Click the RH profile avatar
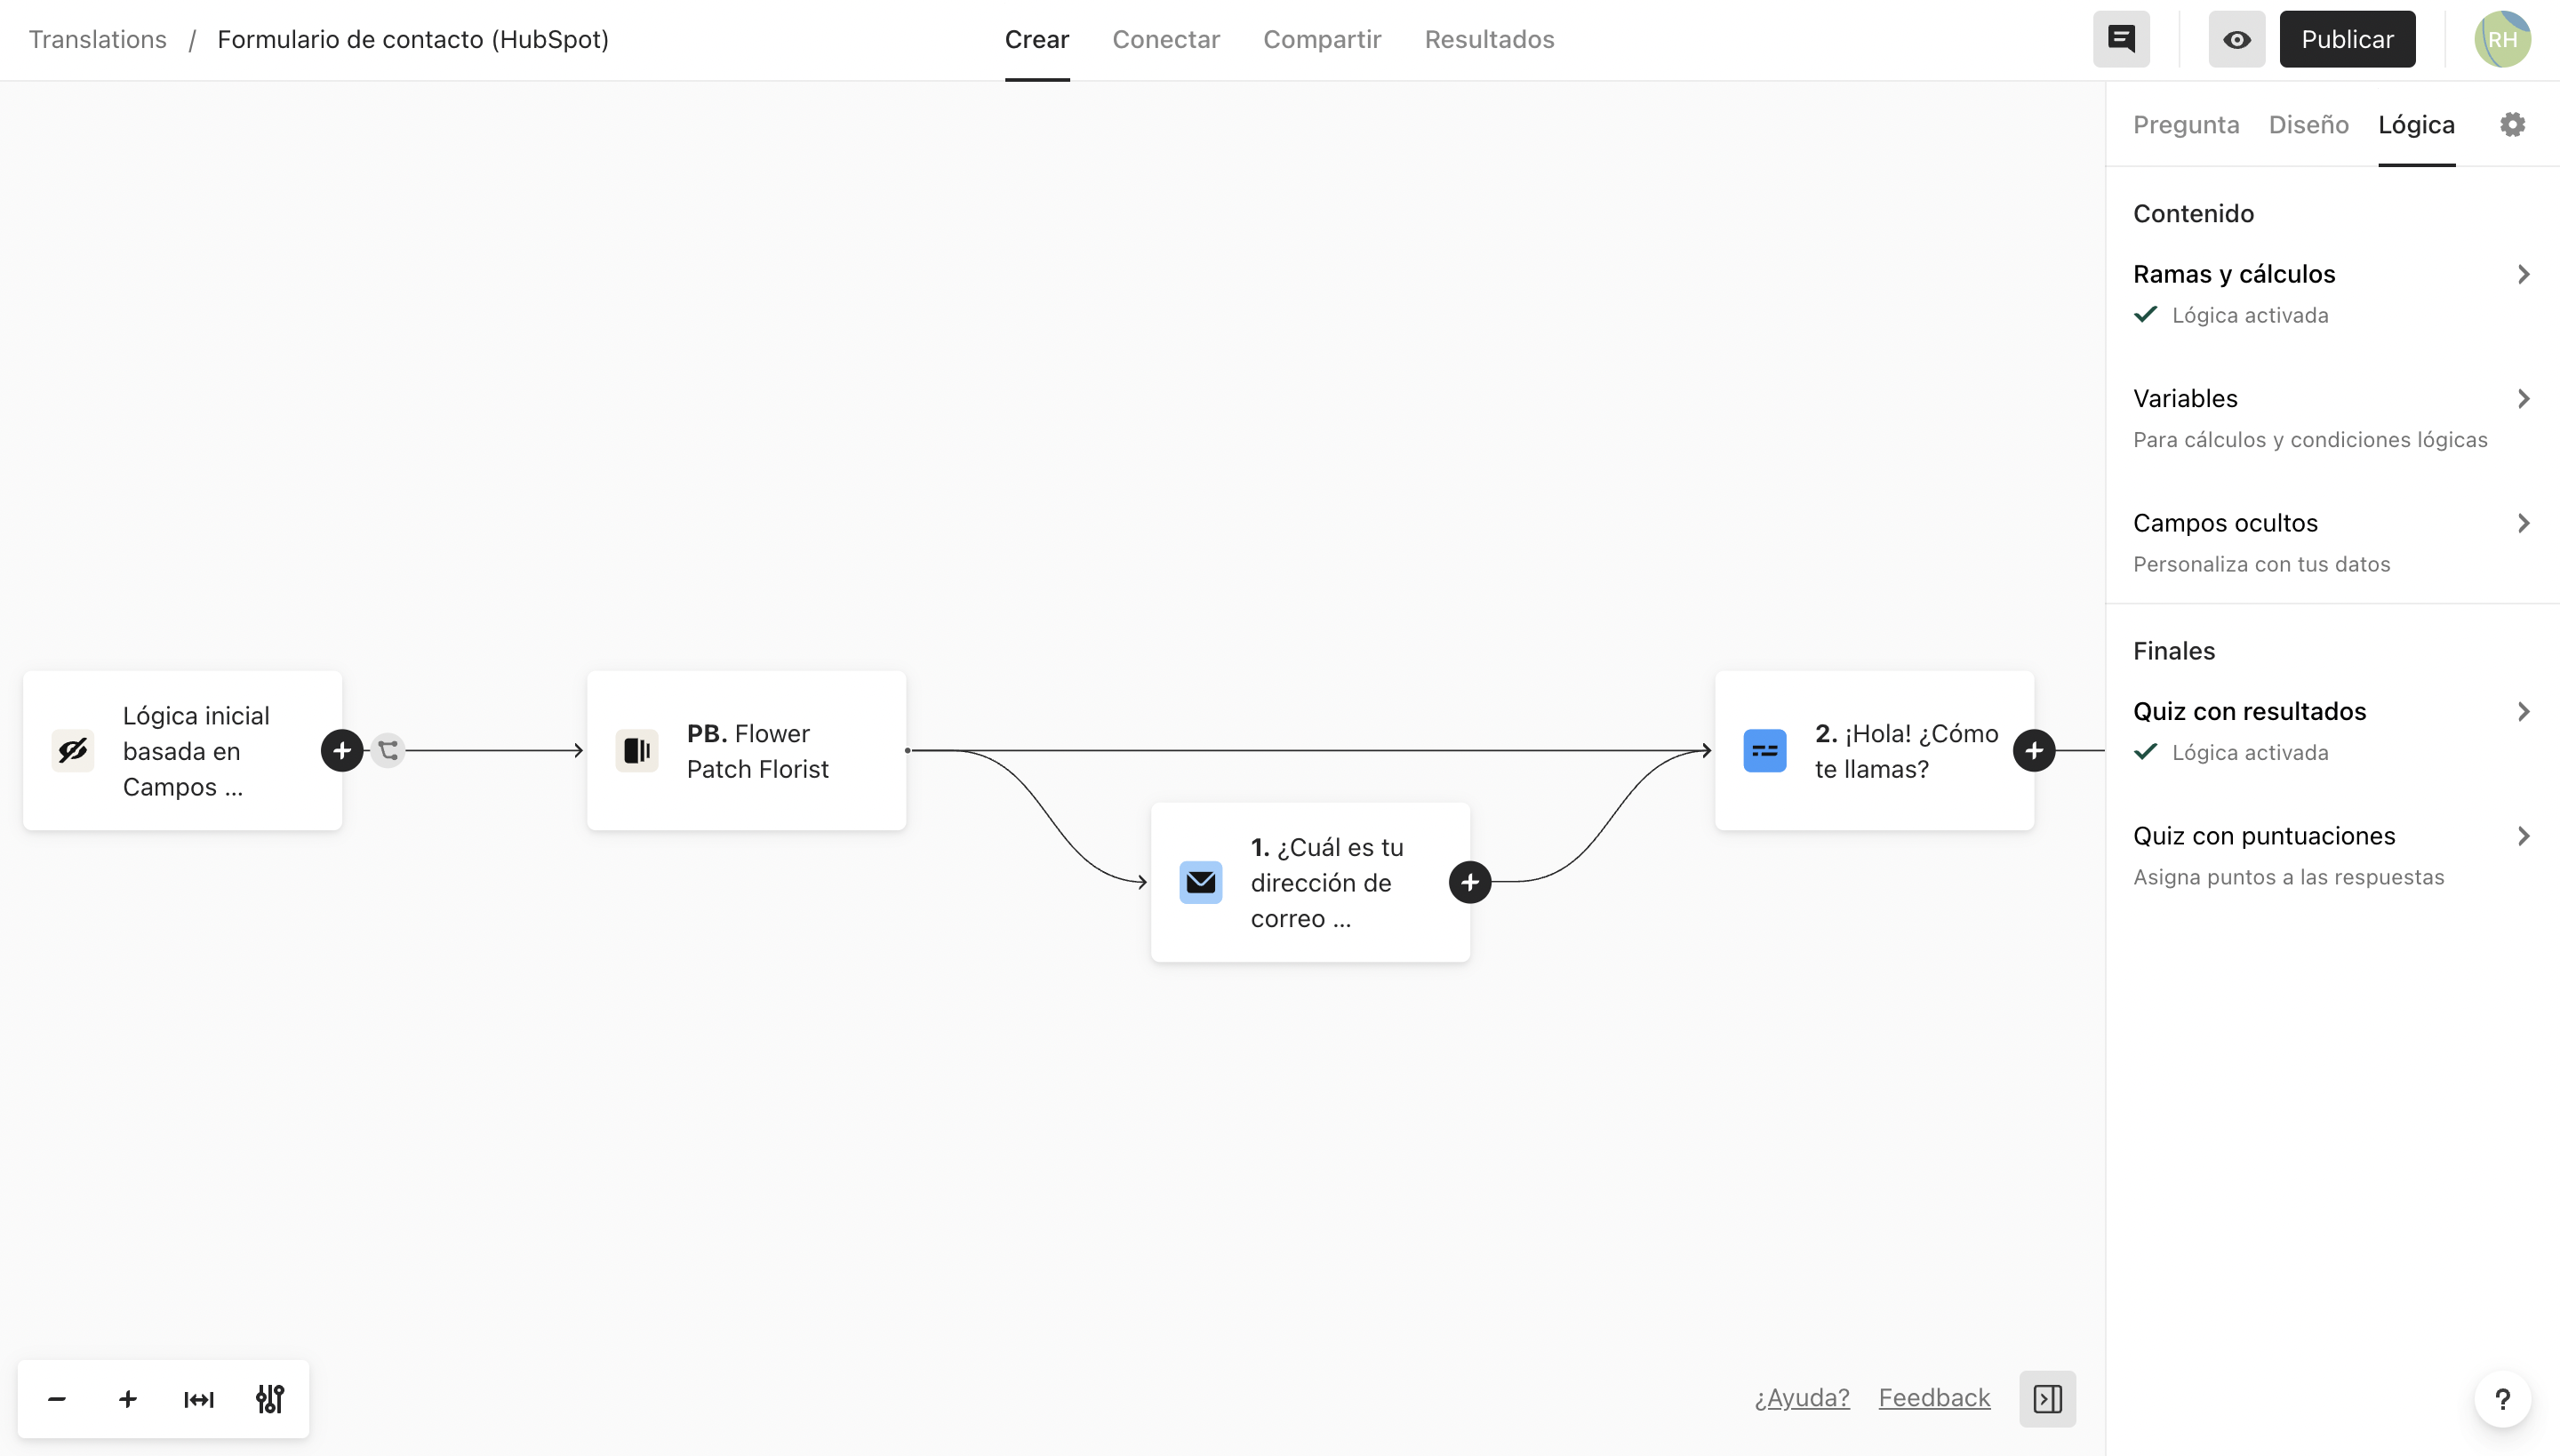 coord(2502,39)
